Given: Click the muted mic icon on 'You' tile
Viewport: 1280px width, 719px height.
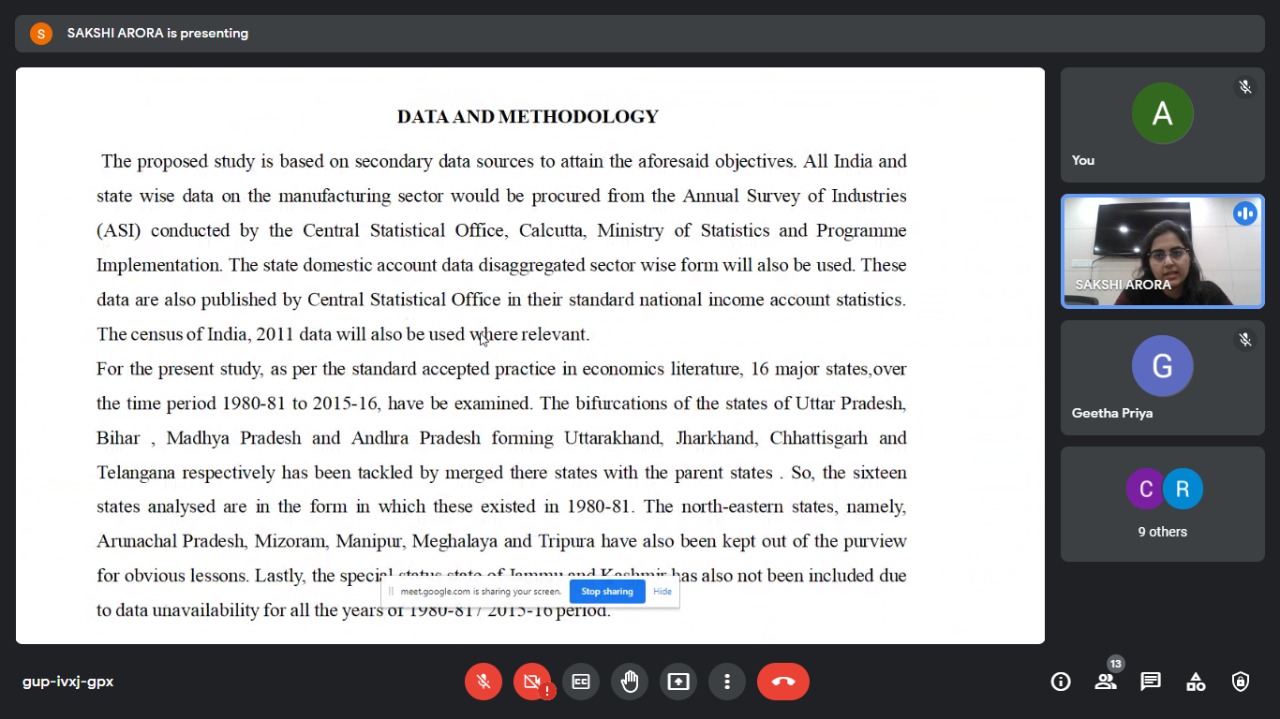Looking at the screenshot, I should tap(1245, 87).
